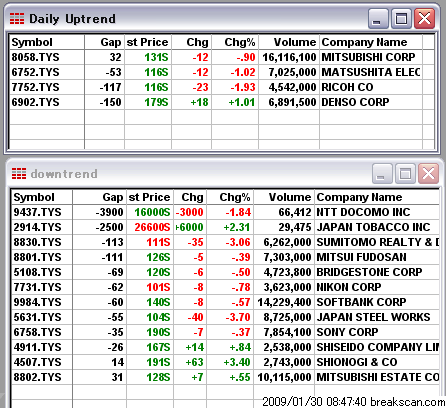Select symbol 8058.TYS
This screenshot has height=408, width=446.
(x=35, y=57)
